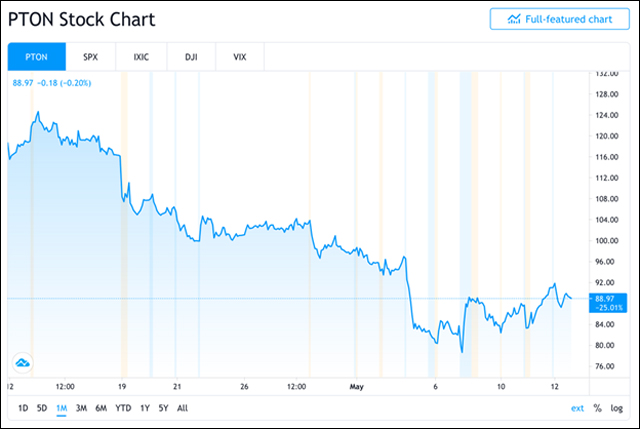Click the 88.97 current price label

[604, 298]
